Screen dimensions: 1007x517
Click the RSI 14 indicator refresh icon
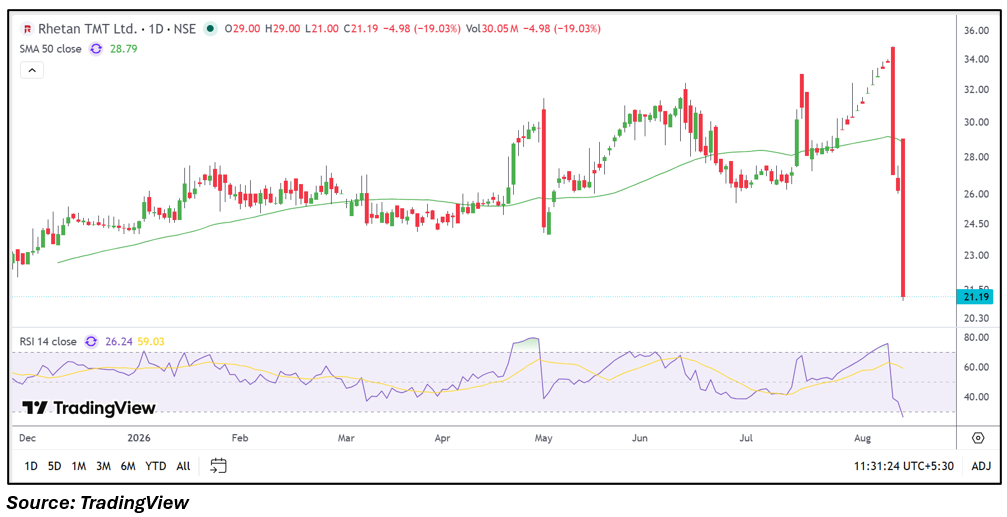91,342
